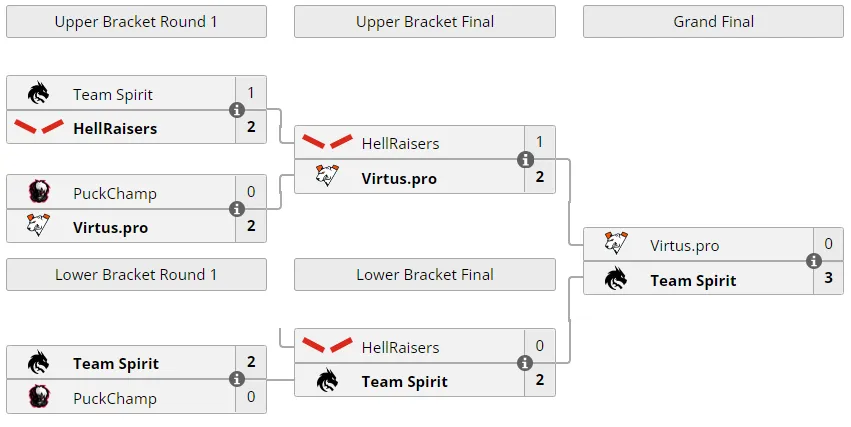Open HellRaisers link in Lower Bracket Final
The width and height of the screenshot is (851, 427).
[401, 347]
